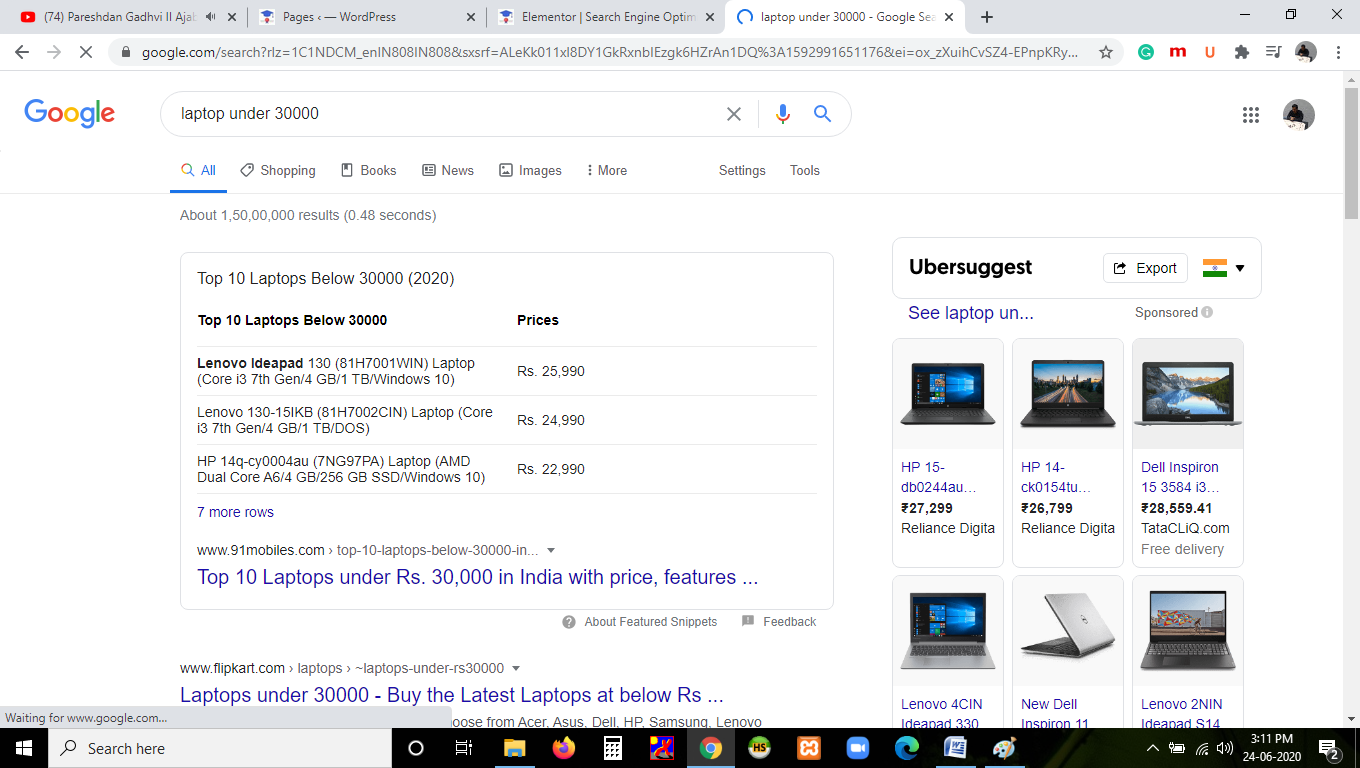Image resolution: width=1360 pixels, height=768 pixels.
Task: Open the Extensions puzzle-piece menu
Action: pos(1242,52)
